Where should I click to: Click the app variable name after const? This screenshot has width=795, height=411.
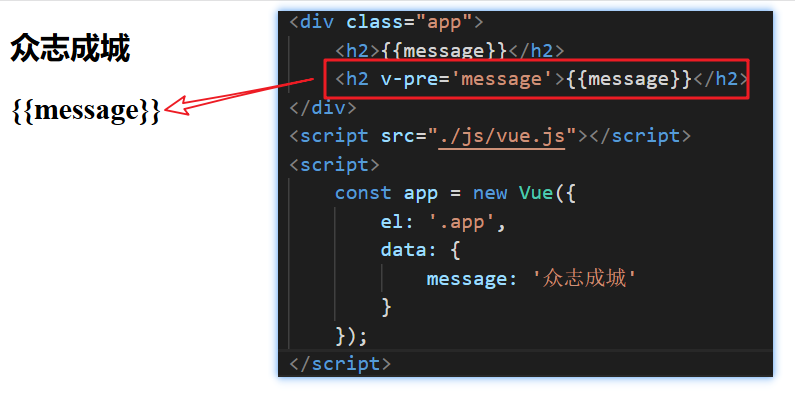click(x=420, y=195)
